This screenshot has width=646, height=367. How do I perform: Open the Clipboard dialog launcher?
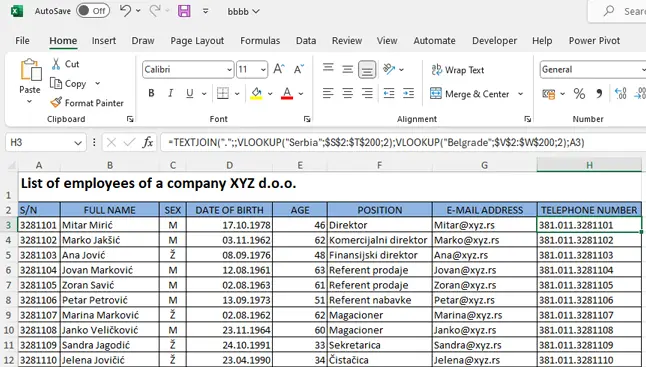130,119
